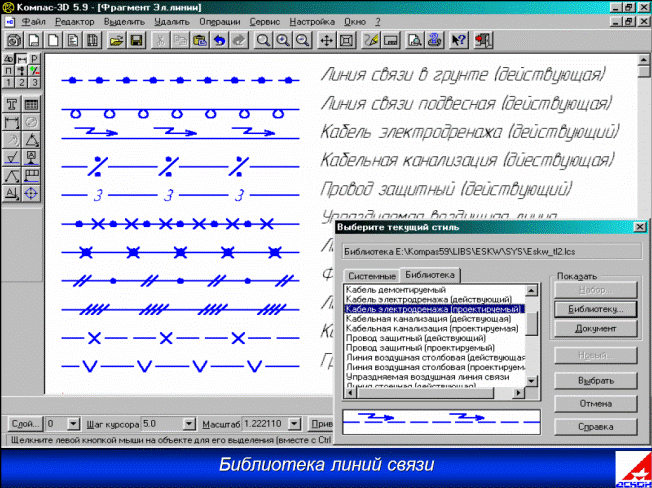Activate the pan view cross arrows tool

tap(327, 41)
